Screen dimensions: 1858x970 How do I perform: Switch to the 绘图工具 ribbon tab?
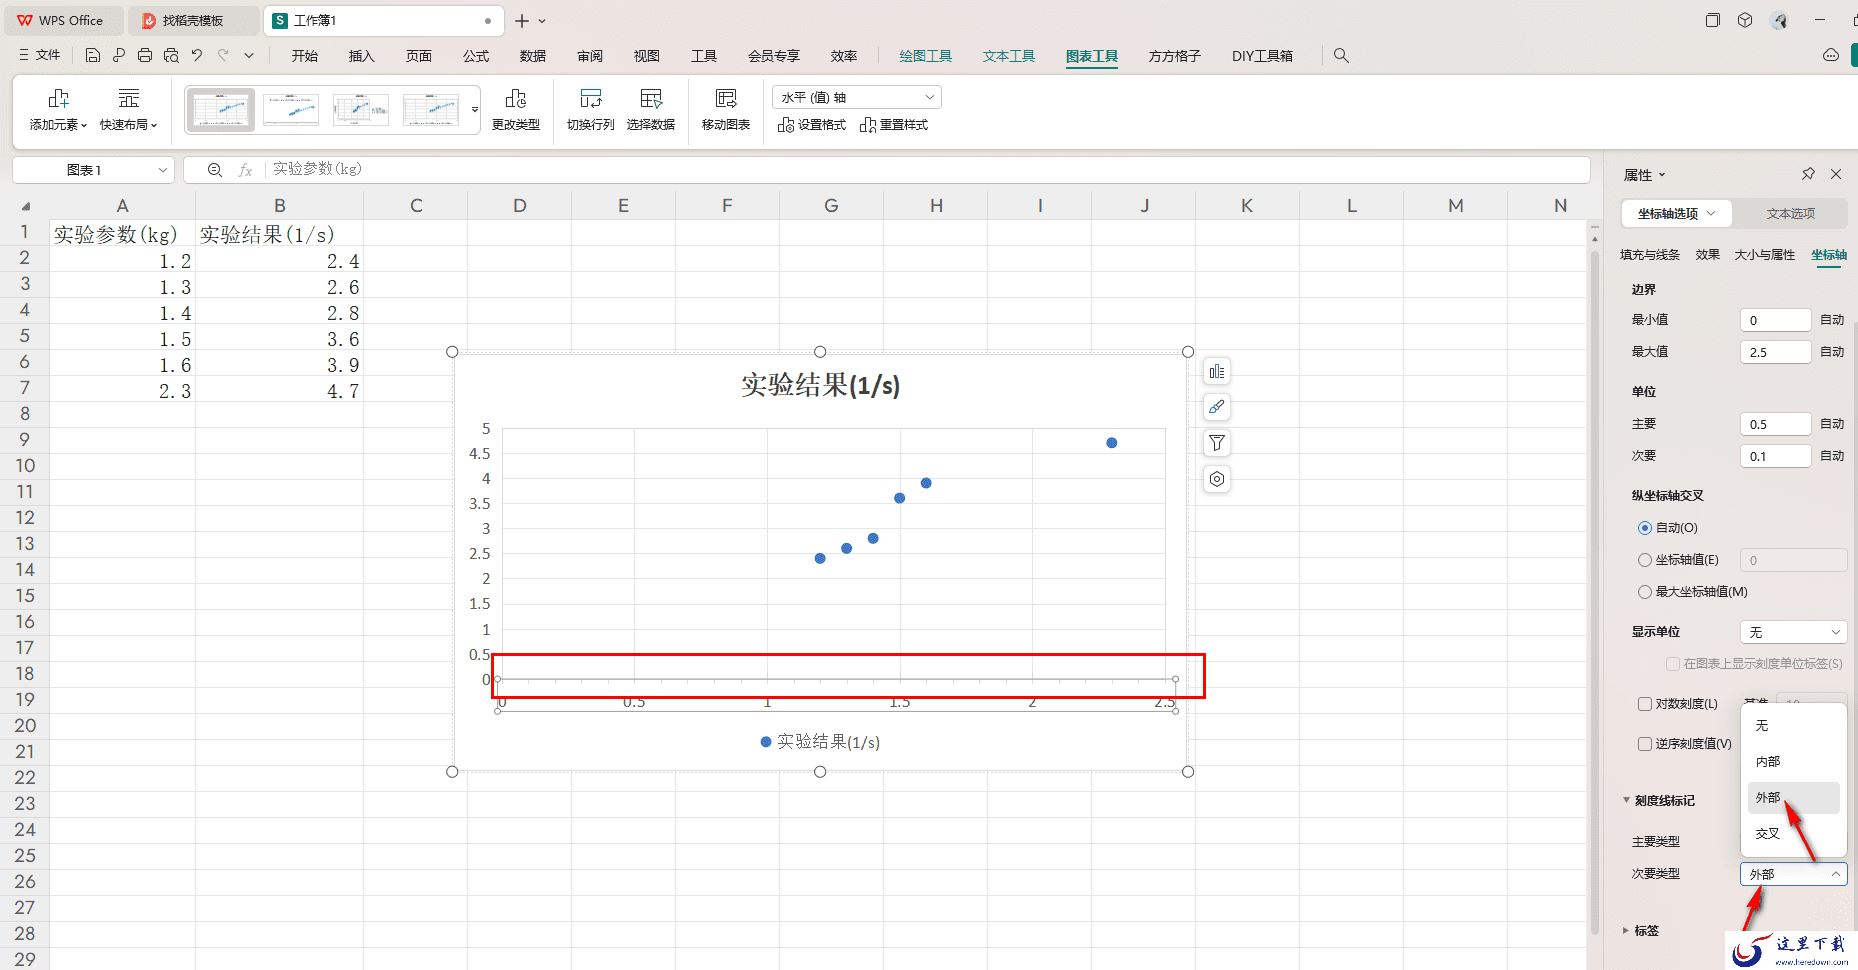926,56
